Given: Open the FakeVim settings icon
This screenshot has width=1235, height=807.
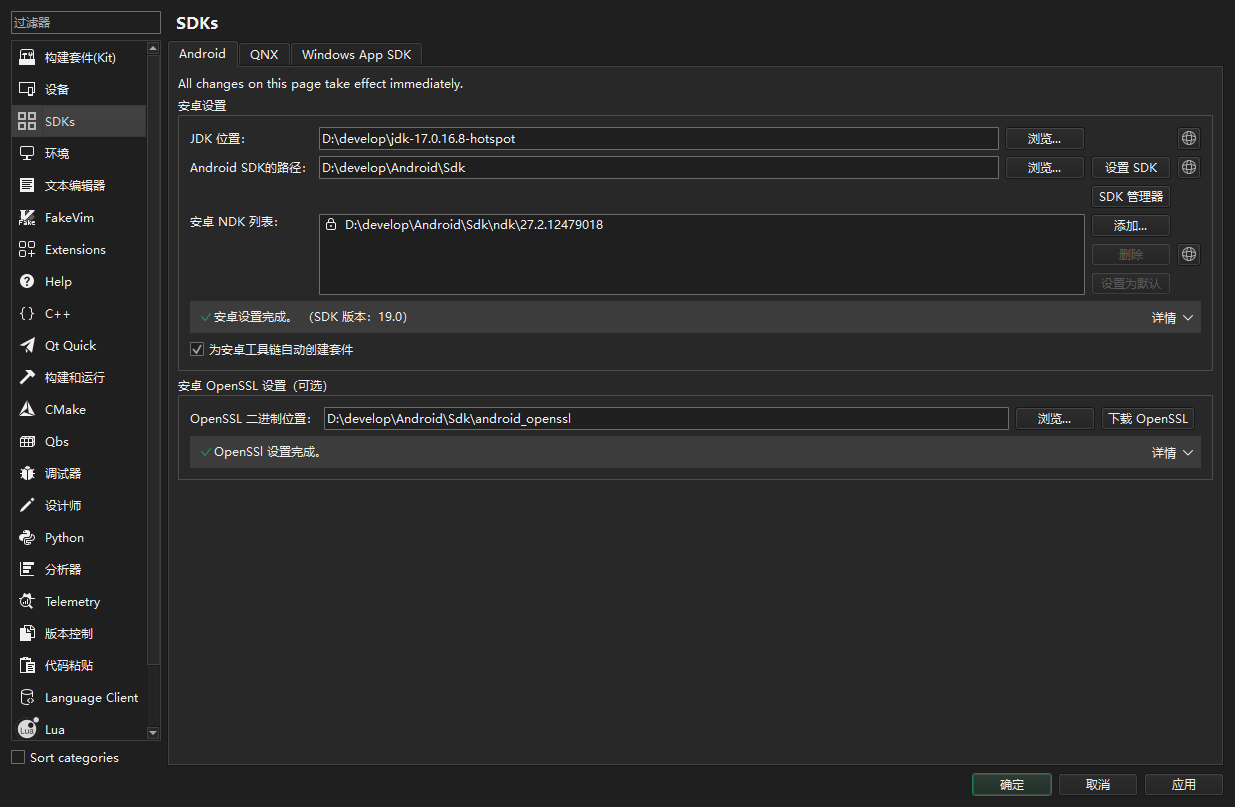Looking at the screenshot, I should 27,217.
